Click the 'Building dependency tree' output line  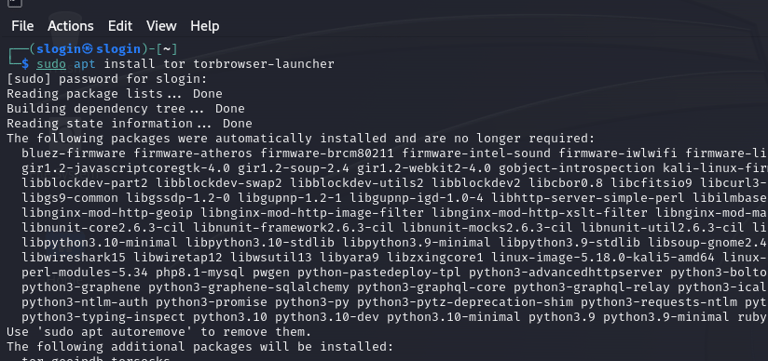pyautogui.click(x=125, y=108)
